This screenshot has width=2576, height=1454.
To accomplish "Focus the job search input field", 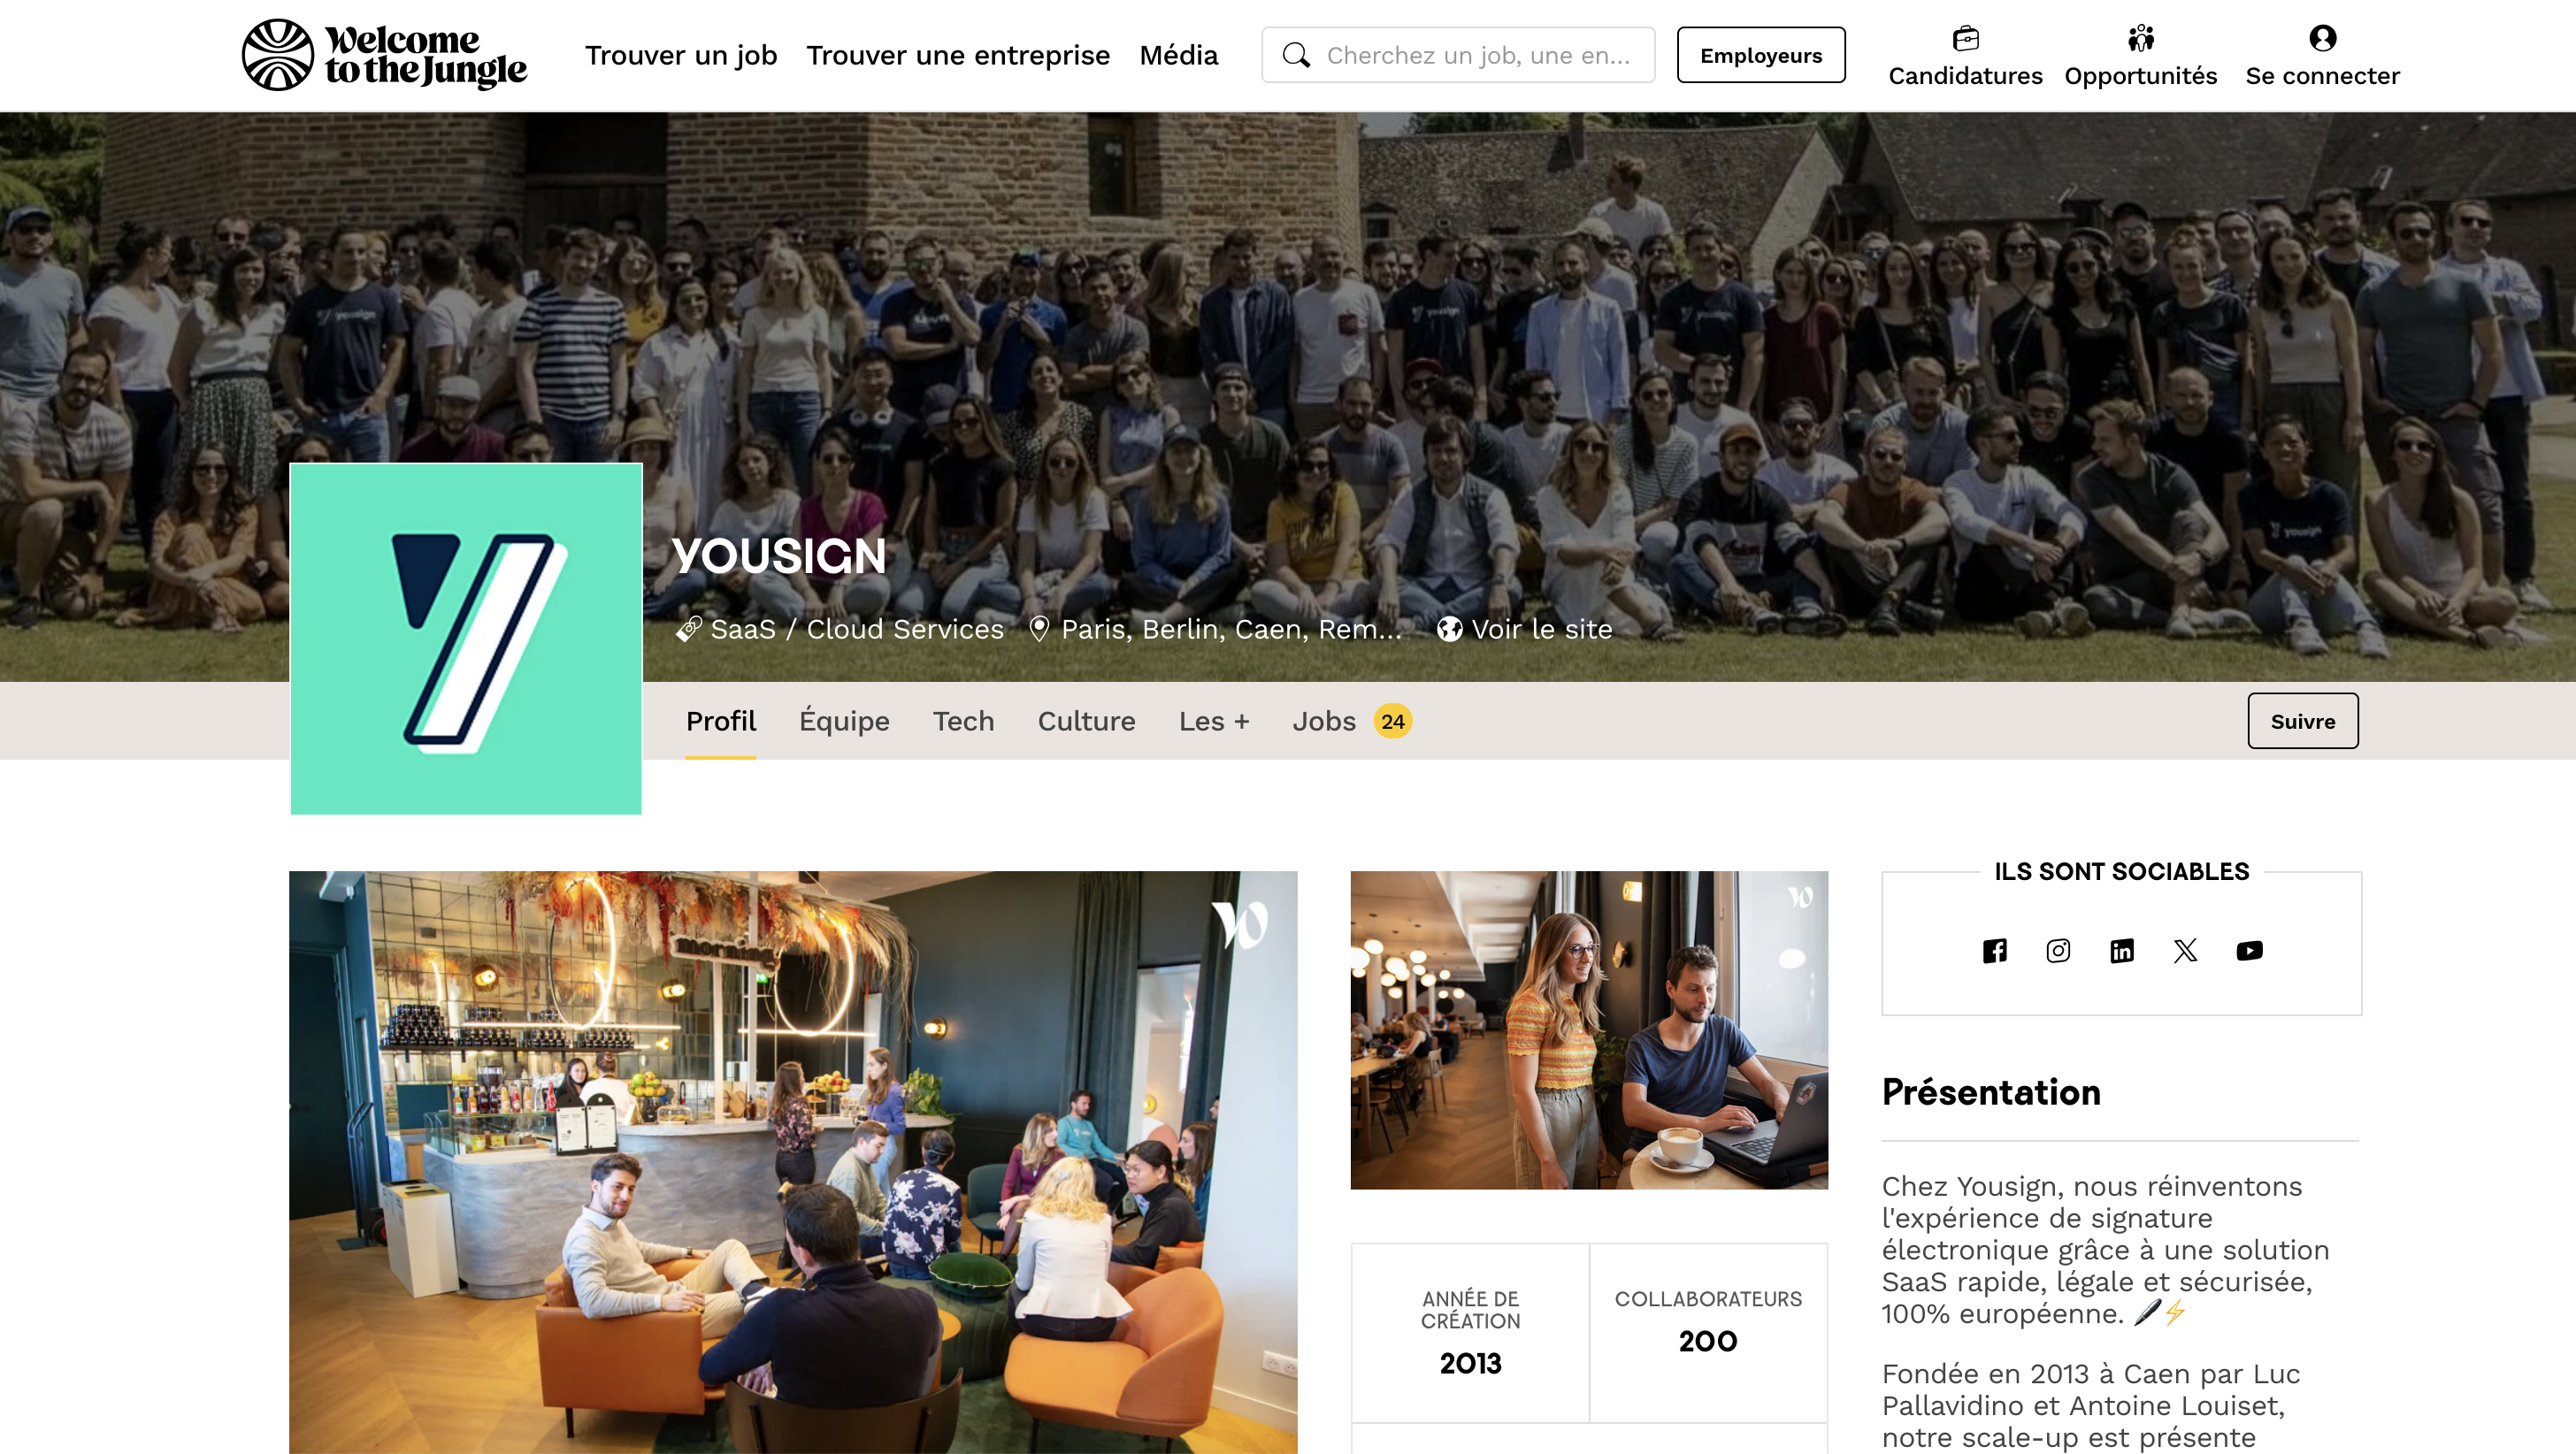I will (1458, 55).
